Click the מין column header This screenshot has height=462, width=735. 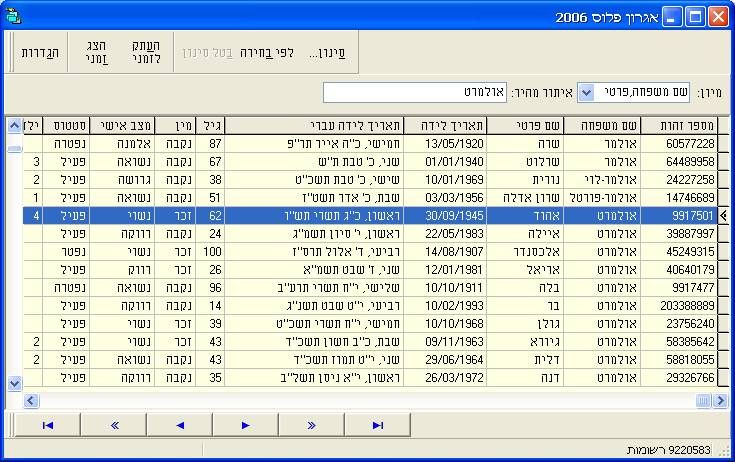[175, 126]
